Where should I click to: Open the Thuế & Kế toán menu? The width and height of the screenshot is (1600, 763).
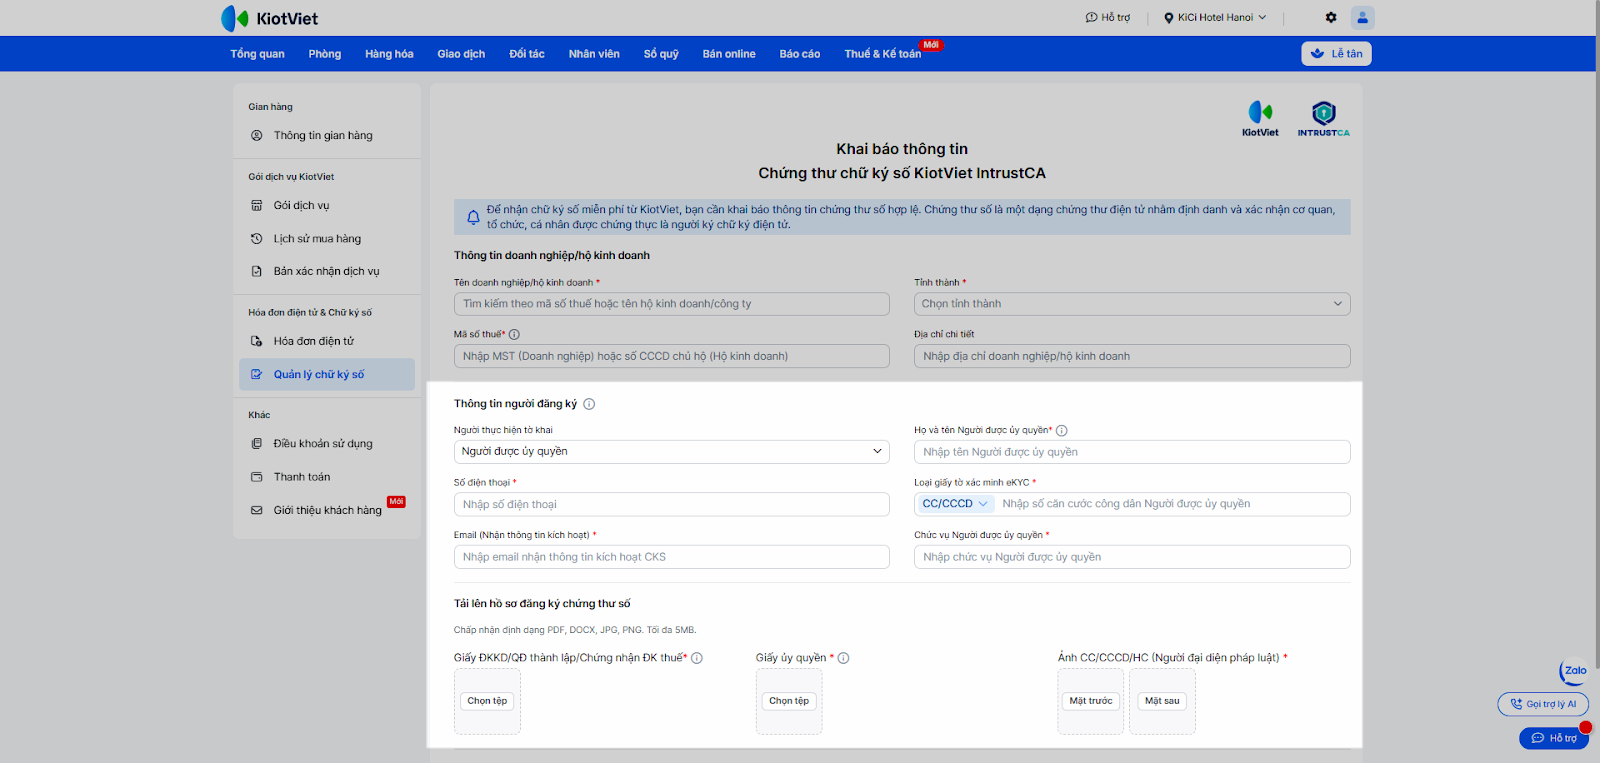click(x=883, y=54)
